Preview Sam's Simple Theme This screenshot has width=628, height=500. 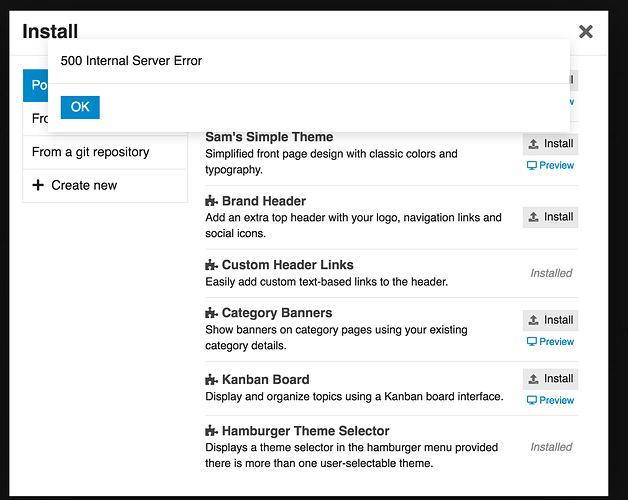click(x=550, y=165)
